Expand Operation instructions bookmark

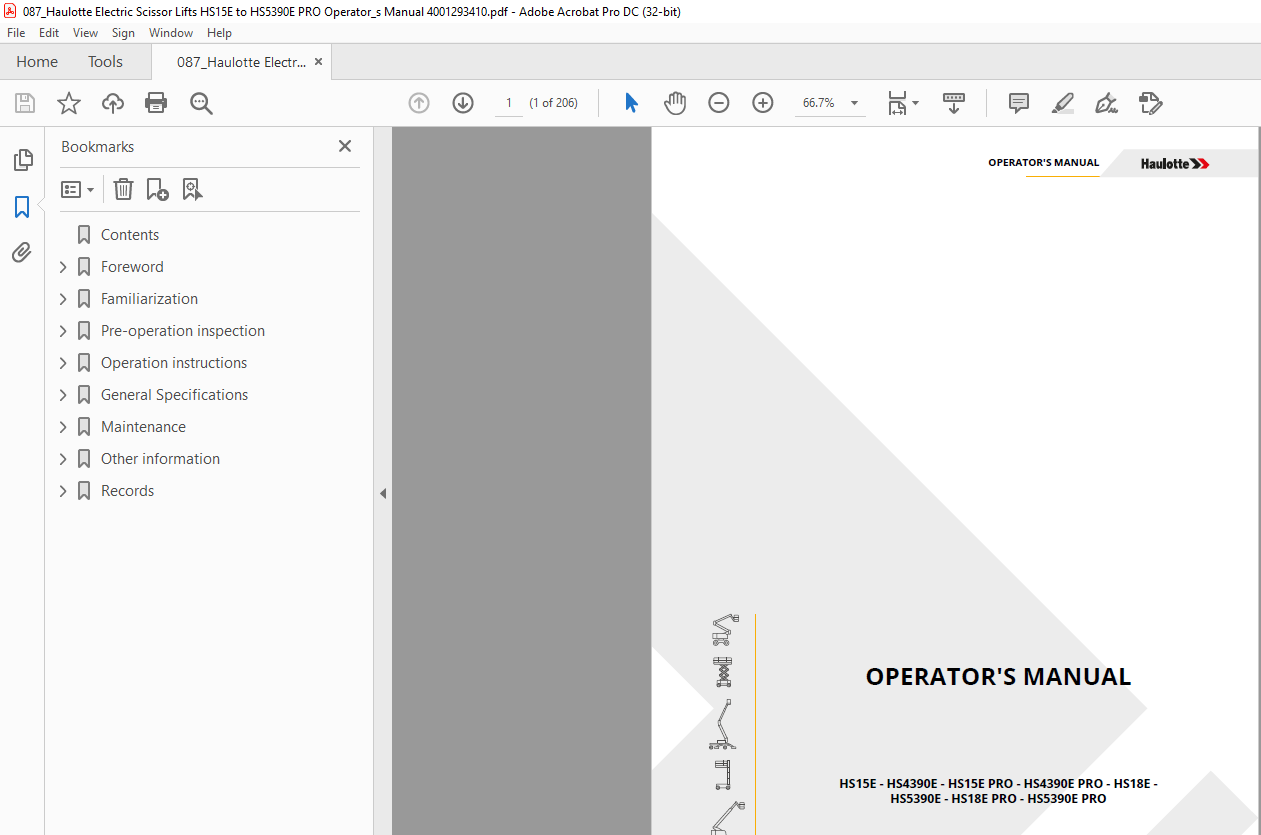pos(63,363)
